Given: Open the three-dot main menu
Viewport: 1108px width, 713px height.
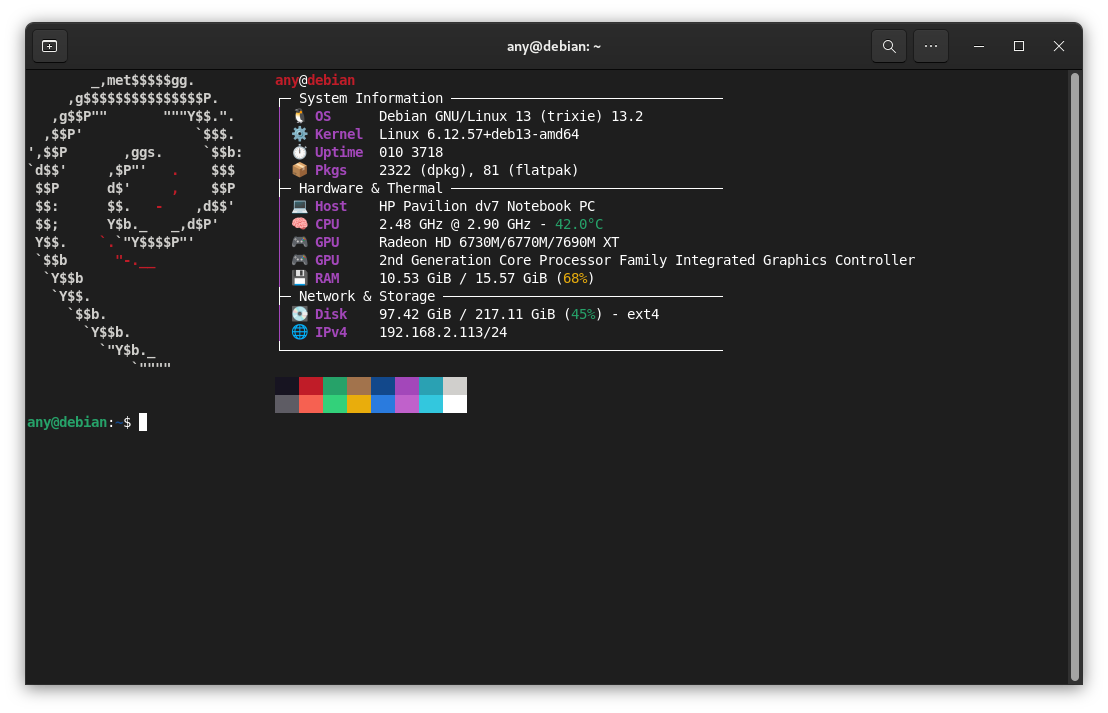Looking at the screenshot, I should [931, 46].
